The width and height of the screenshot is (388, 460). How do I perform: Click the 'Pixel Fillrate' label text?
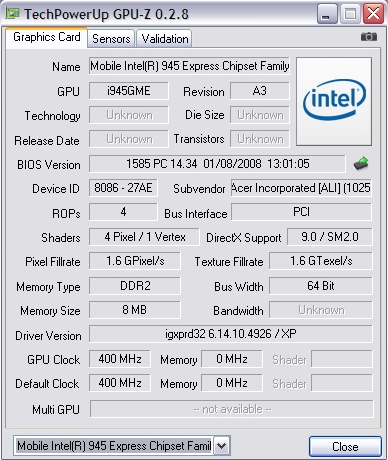[53, 262]
